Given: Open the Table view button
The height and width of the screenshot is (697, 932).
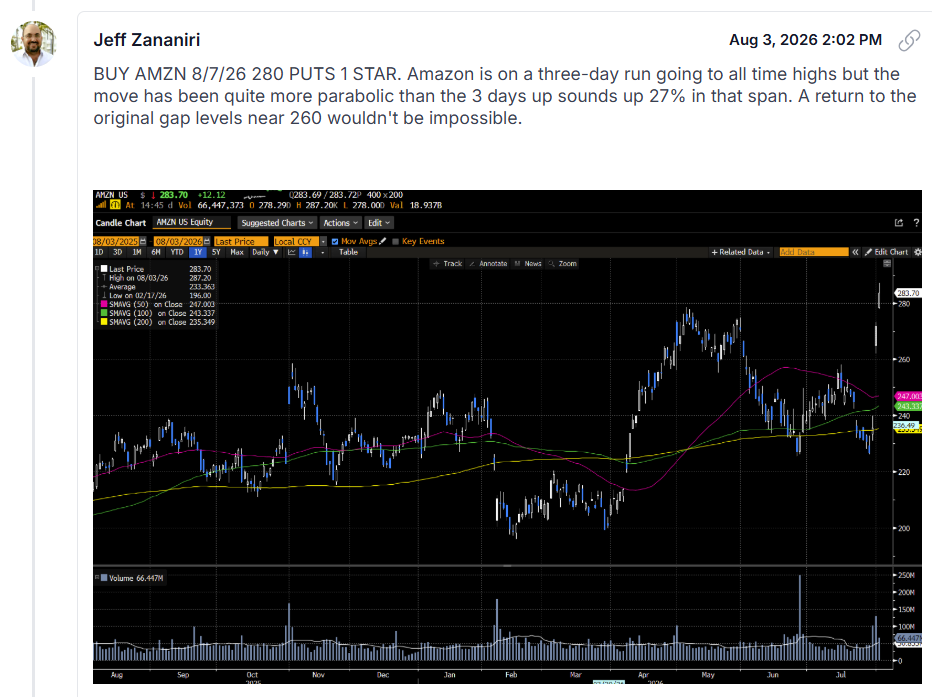Looking at the screenshot, I should (348, 252).
